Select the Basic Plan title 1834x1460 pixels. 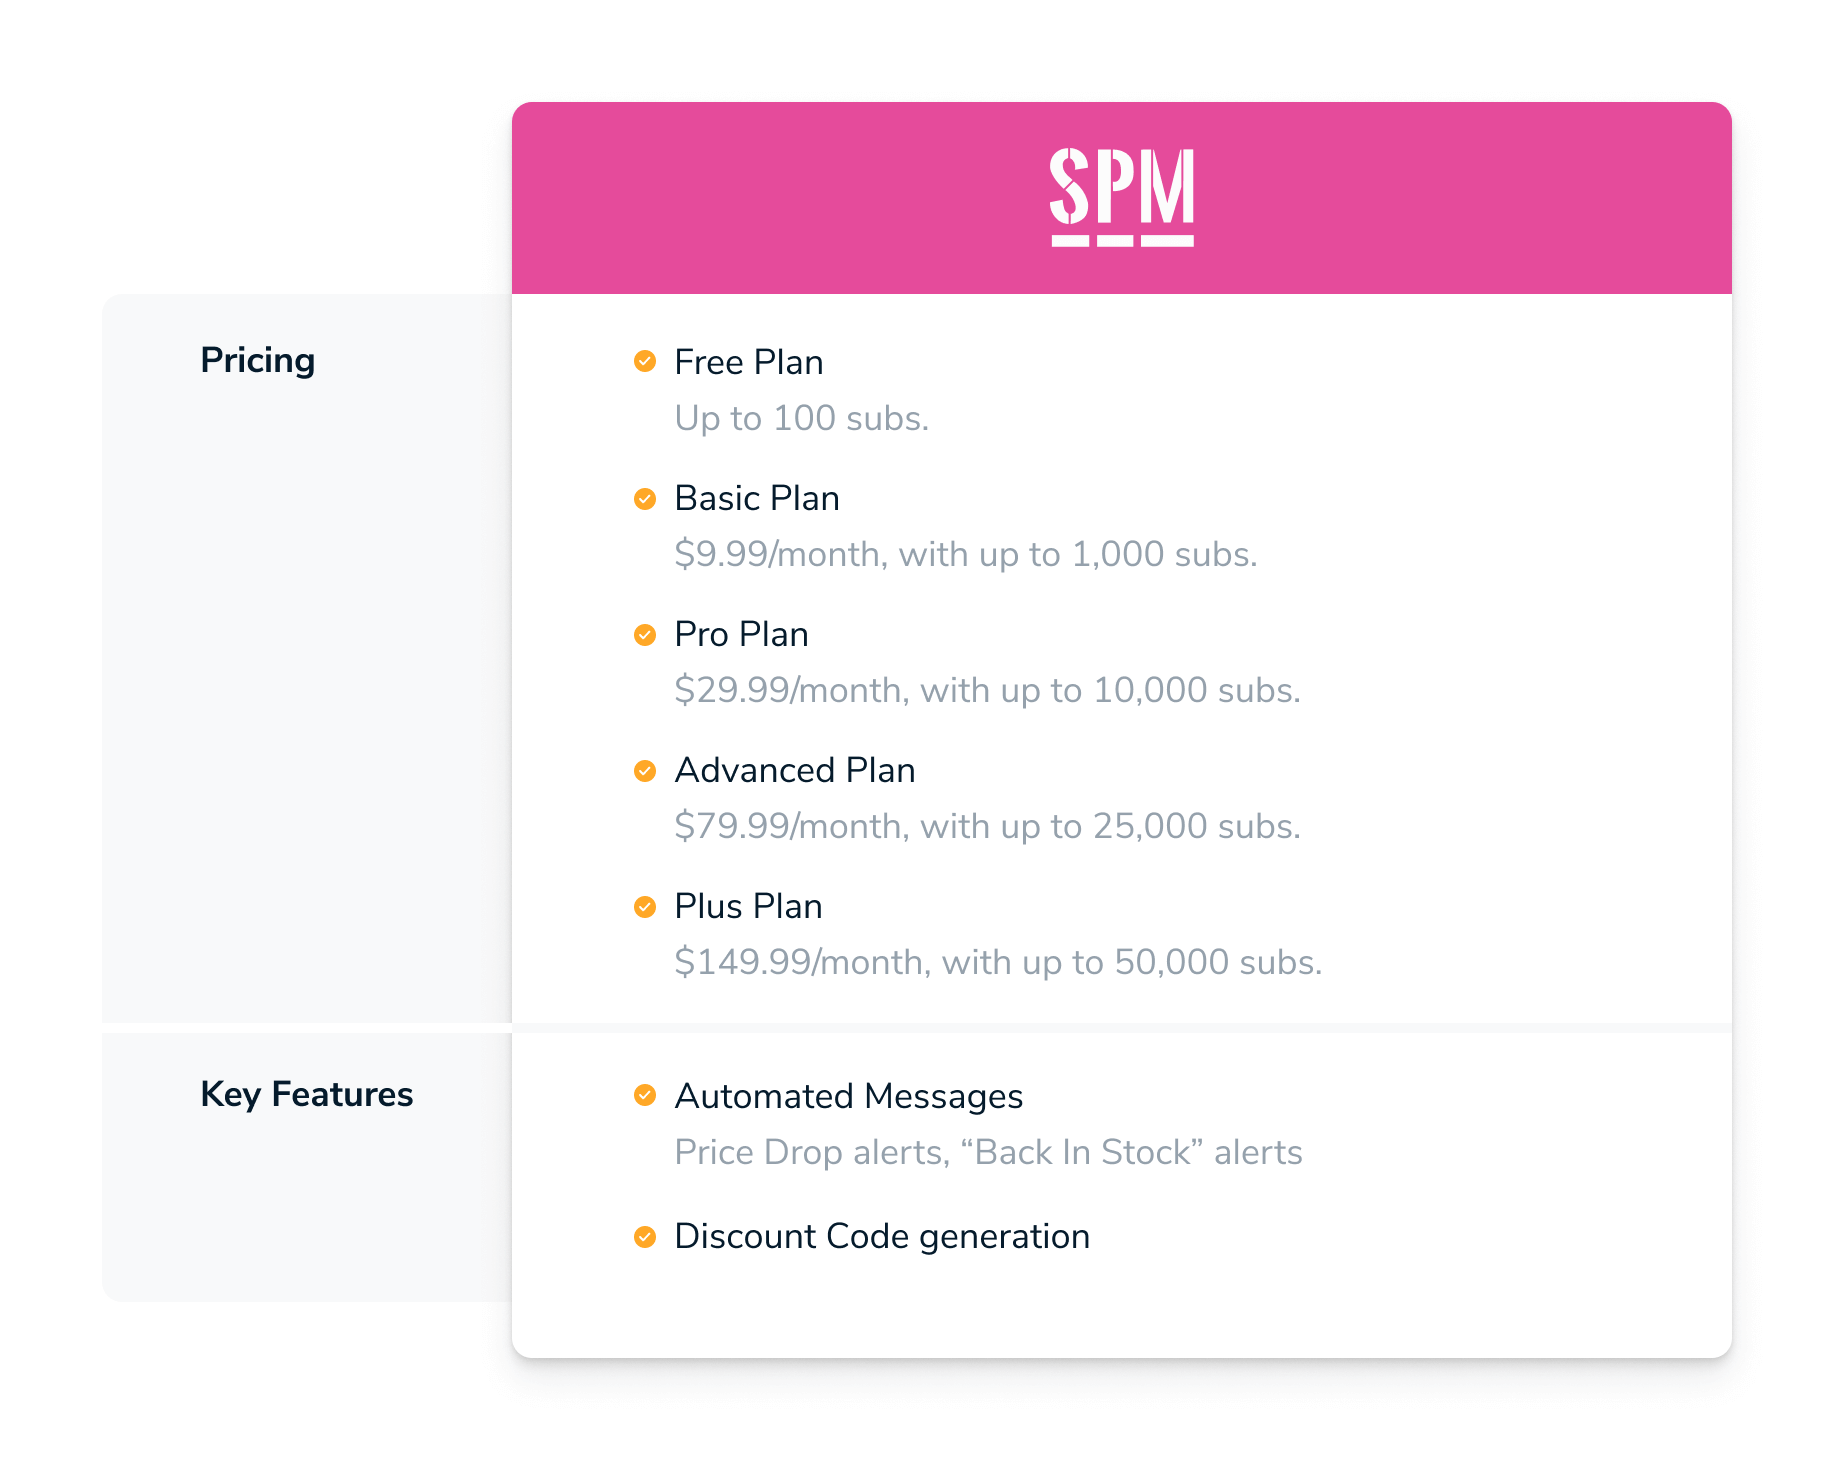(757, 498)
